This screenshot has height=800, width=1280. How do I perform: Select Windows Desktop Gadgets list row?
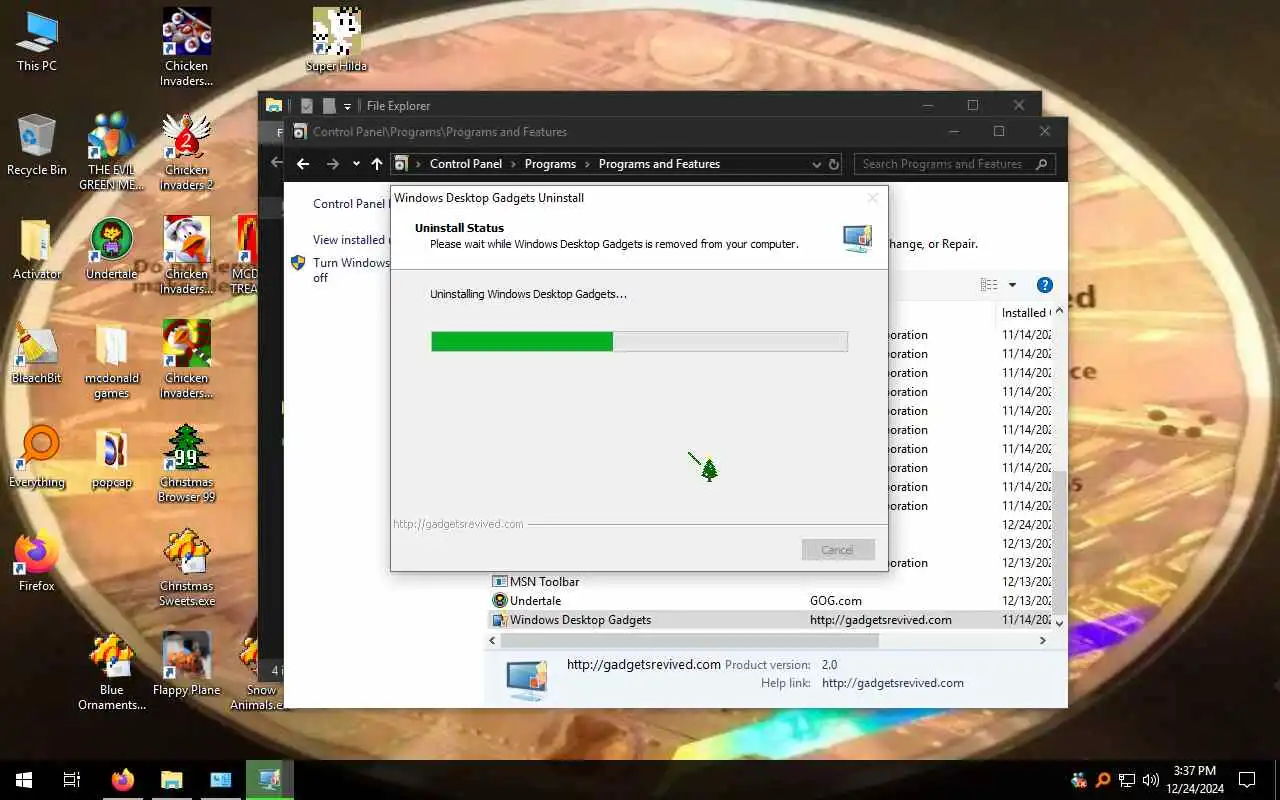pos(770,620)
